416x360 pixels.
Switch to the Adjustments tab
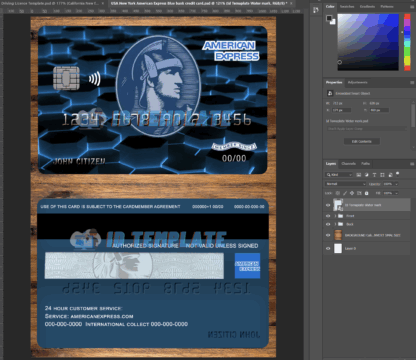coord(358,82)
